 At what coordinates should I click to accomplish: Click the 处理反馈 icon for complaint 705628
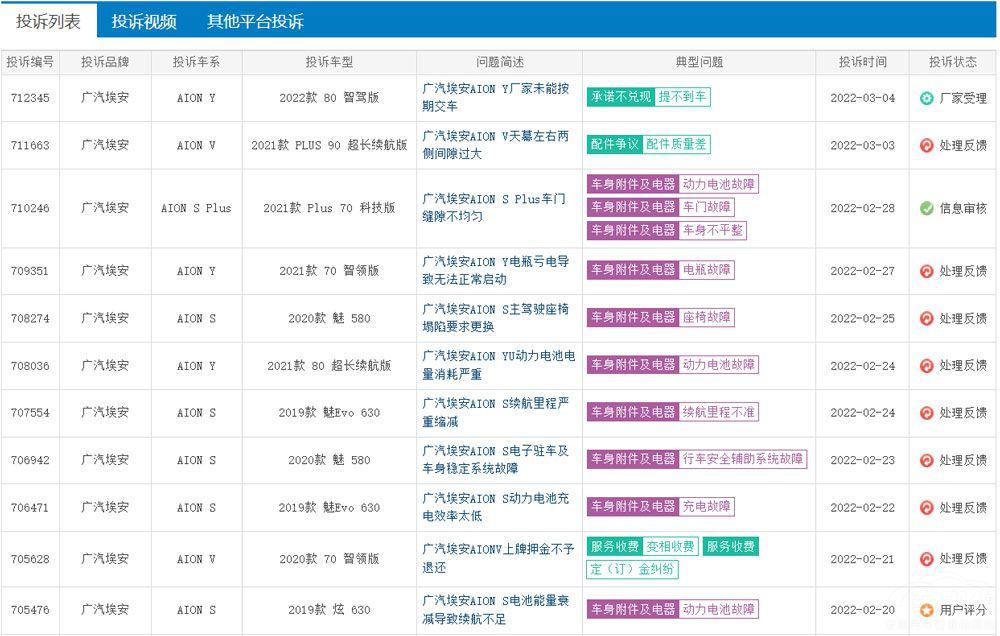[926, 559]
